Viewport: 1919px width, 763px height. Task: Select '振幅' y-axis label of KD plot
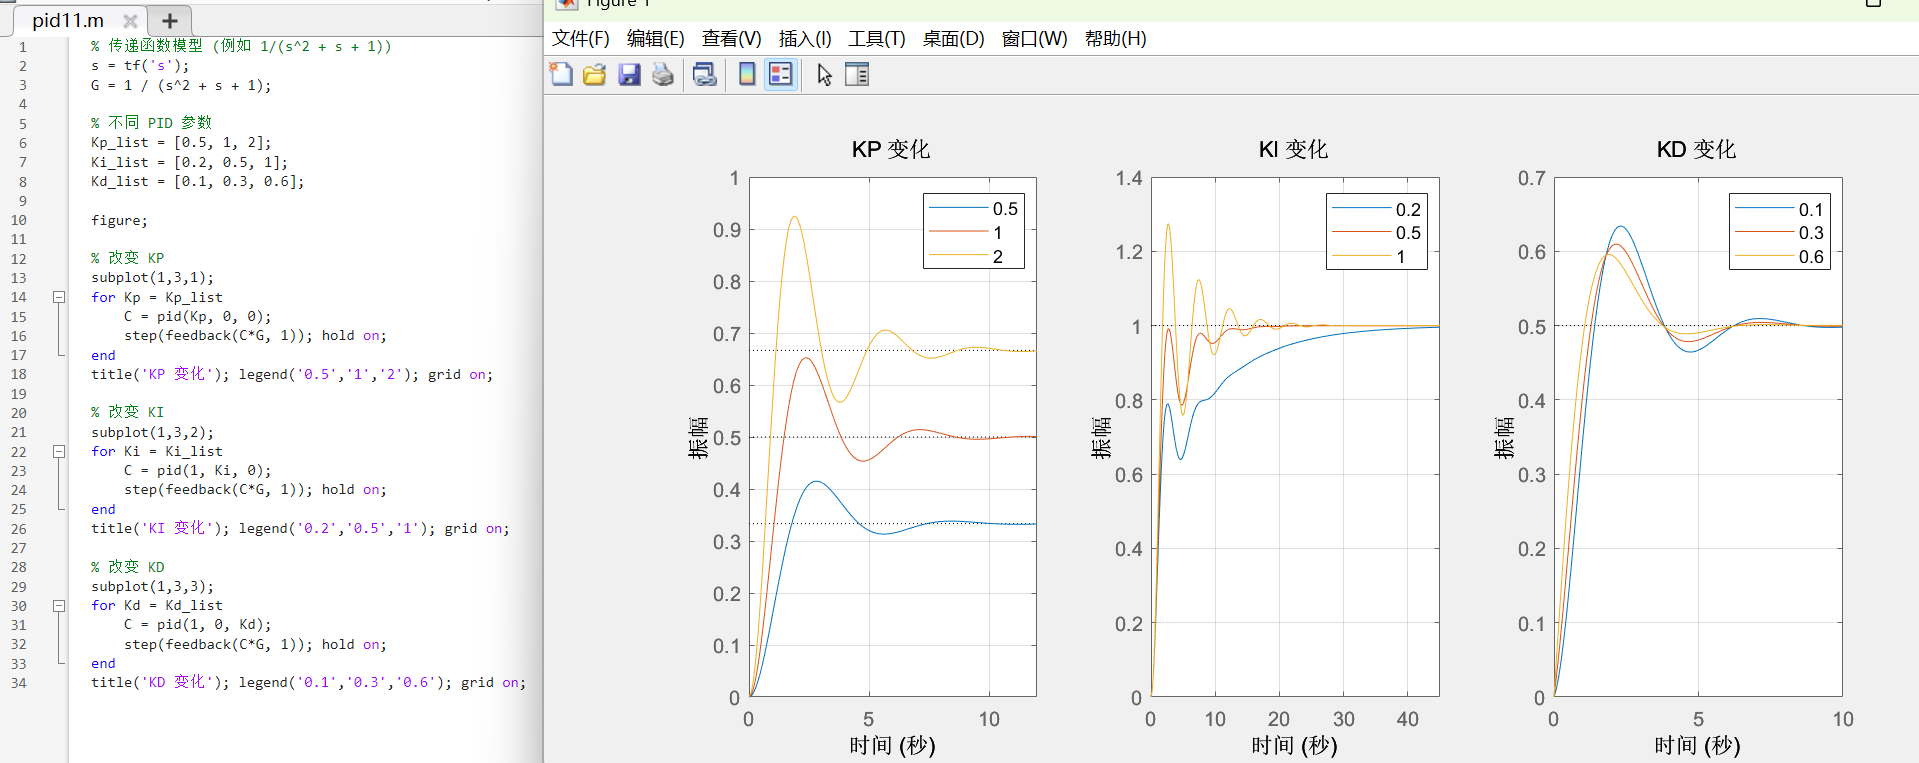(1504, 438)
